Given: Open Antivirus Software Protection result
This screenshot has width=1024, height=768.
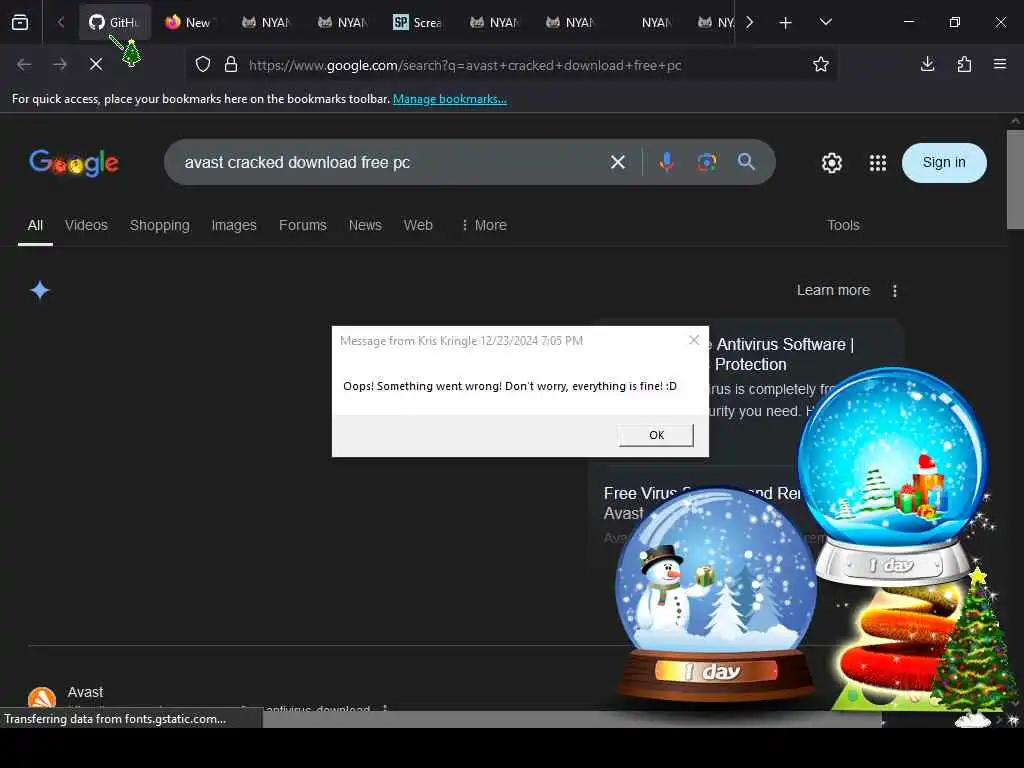Looking at the screenshot, I should (x=784, y=354).
